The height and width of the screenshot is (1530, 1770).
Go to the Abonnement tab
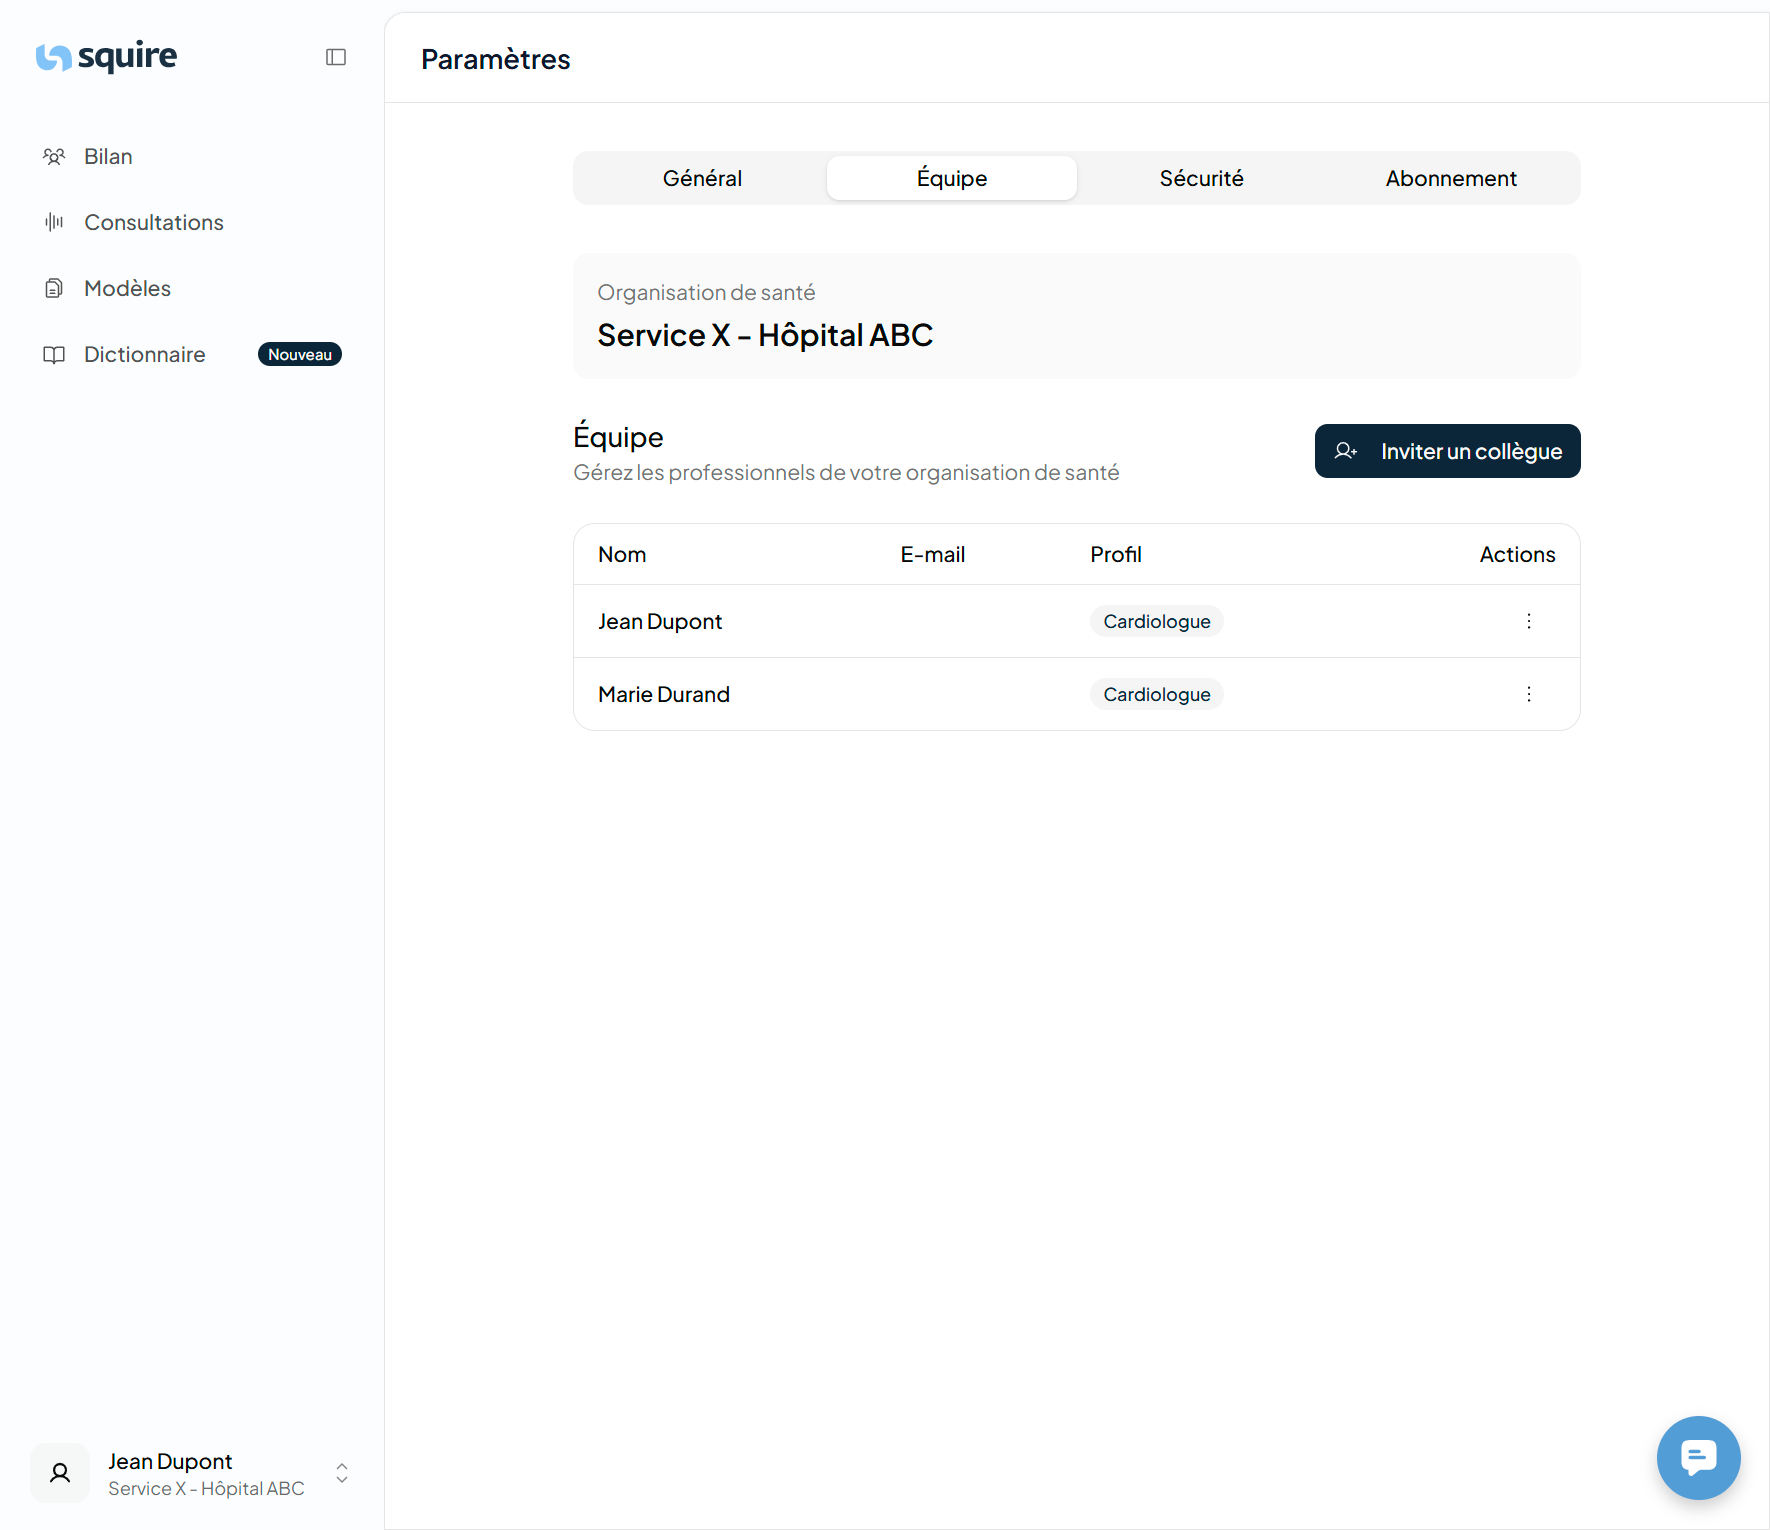[1450, 178]
